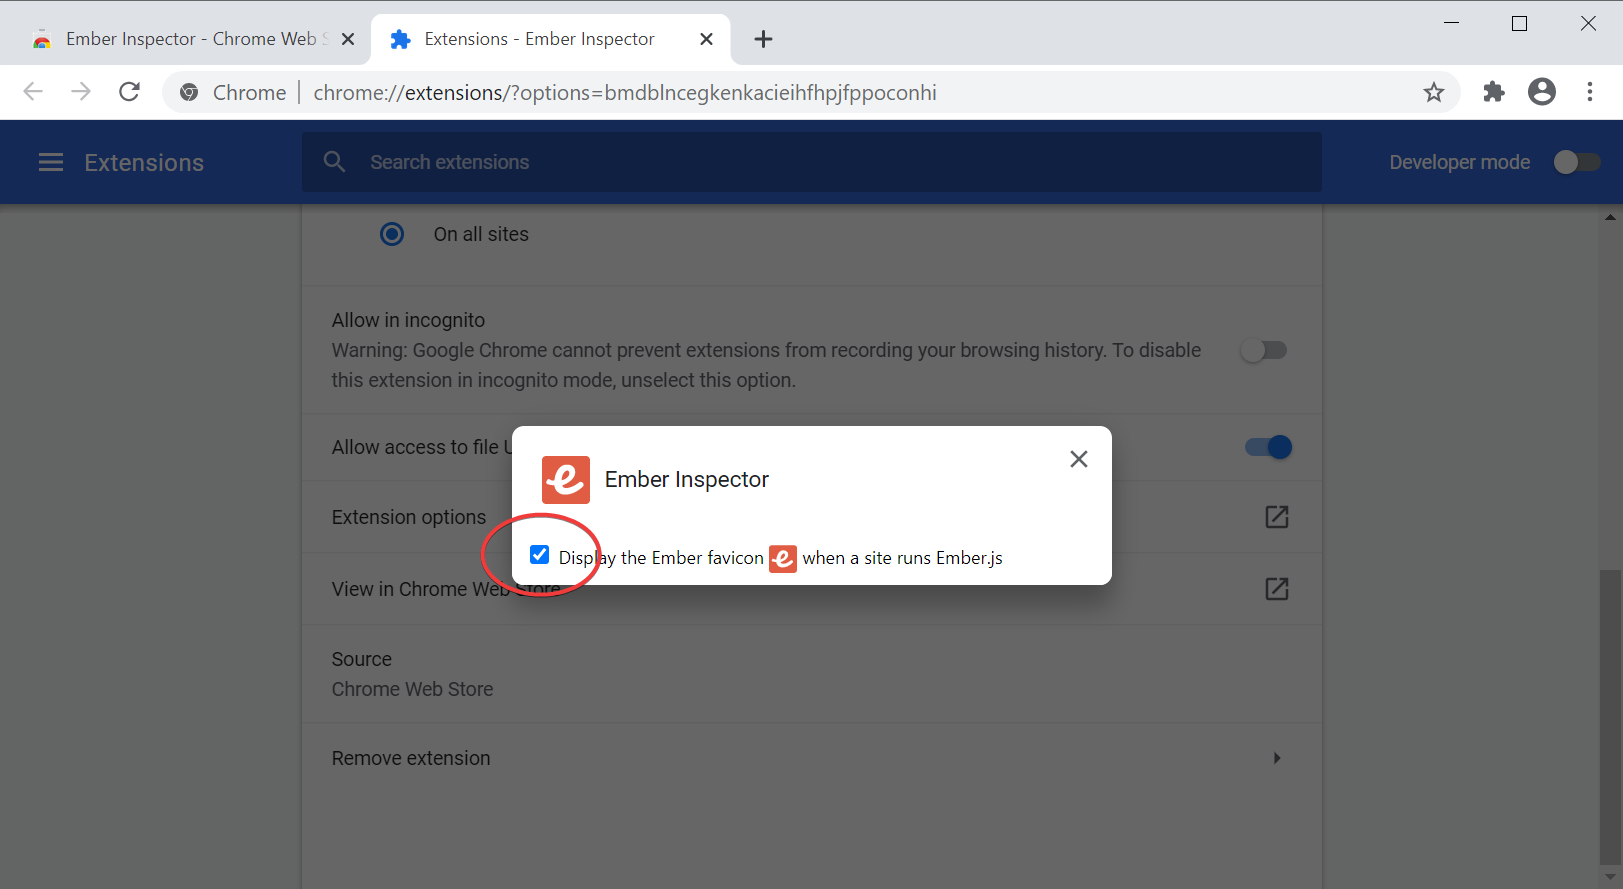Open View in Chrome Web Store link icon
Screen dimensions: 1623x889
[1276, 589]
